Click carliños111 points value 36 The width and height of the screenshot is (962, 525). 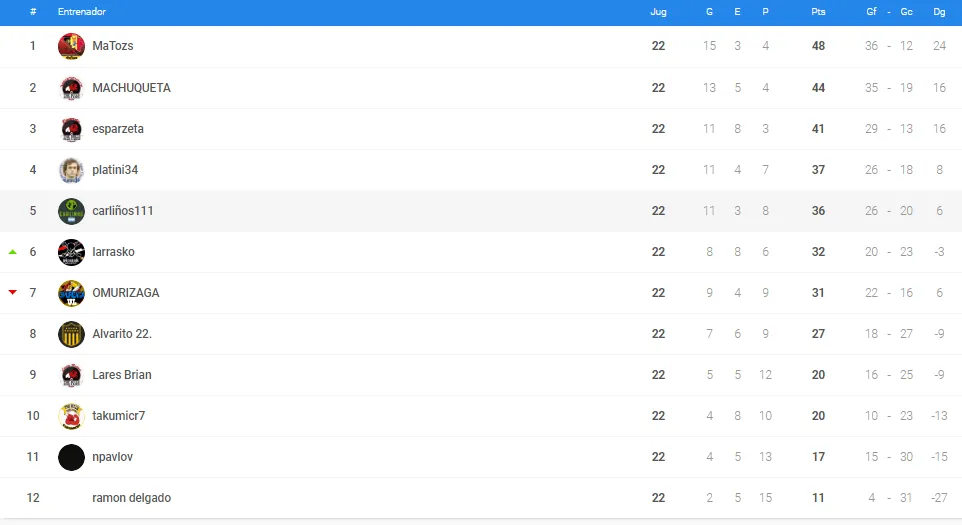(x=818, y=211)
